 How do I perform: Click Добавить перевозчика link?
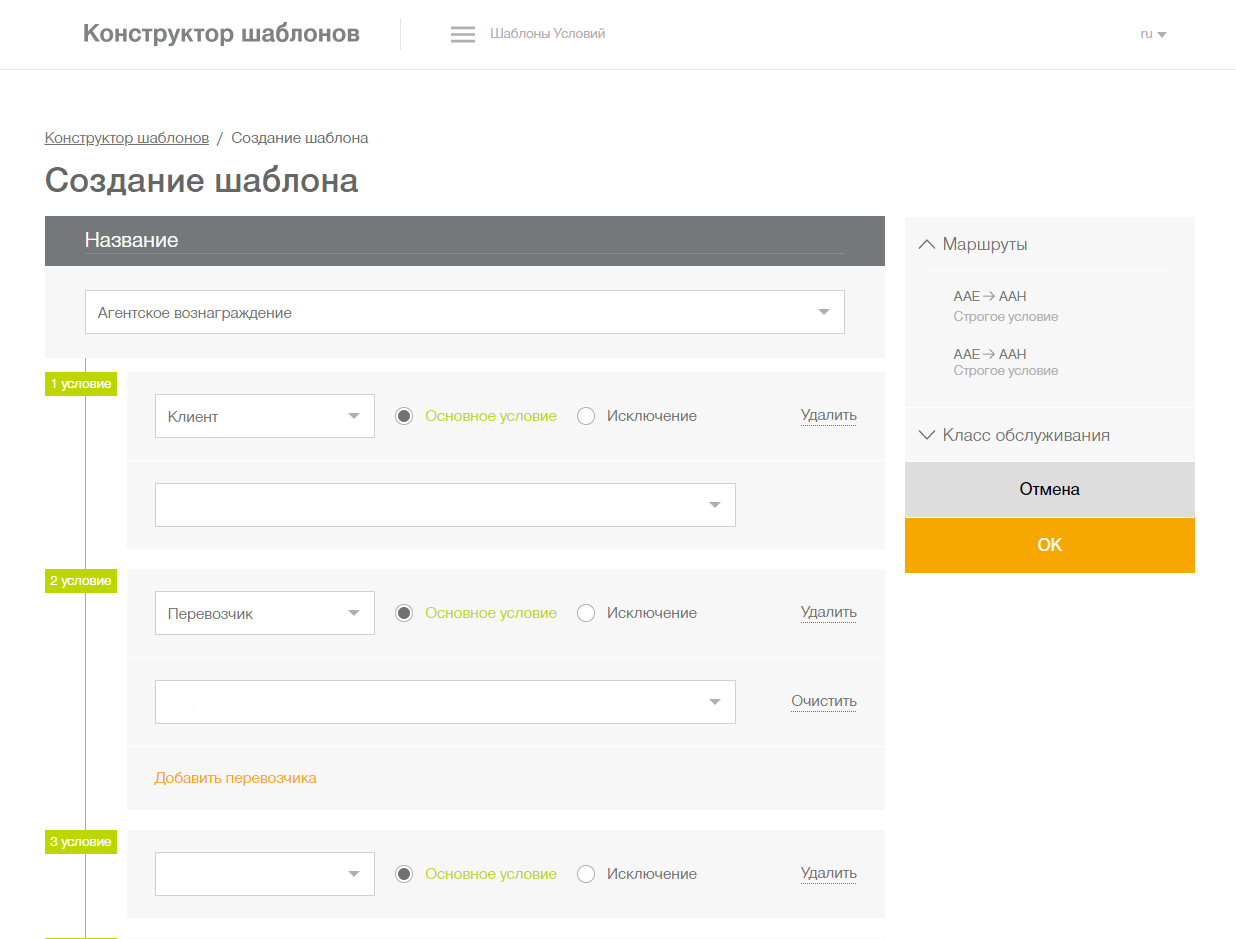[235, 778]
